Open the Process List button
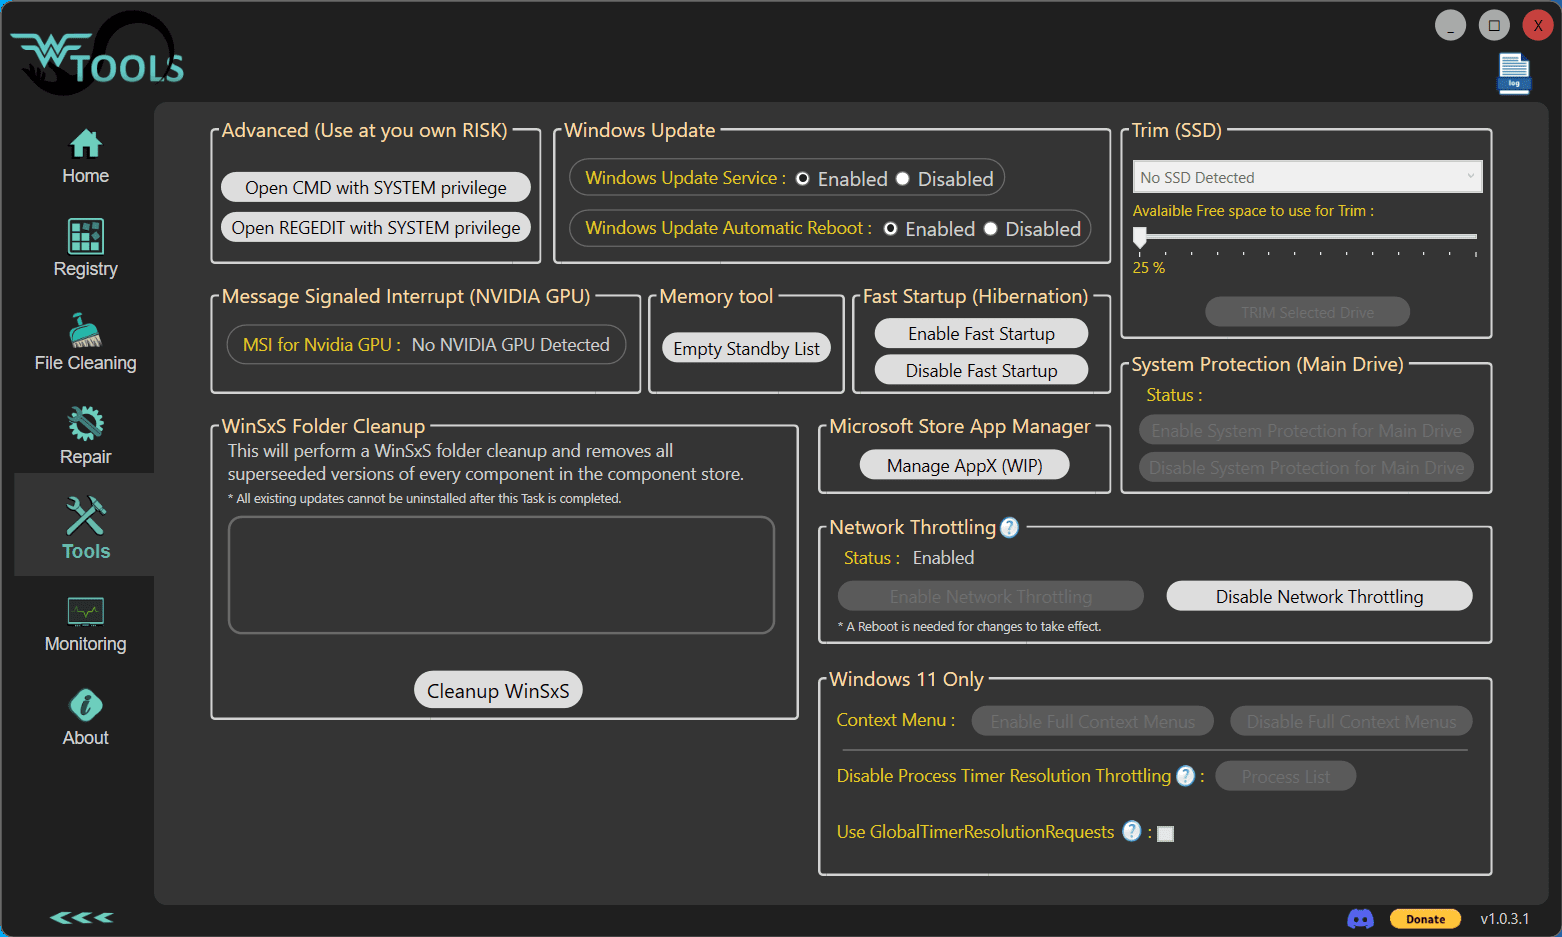 click(1286, 776)
